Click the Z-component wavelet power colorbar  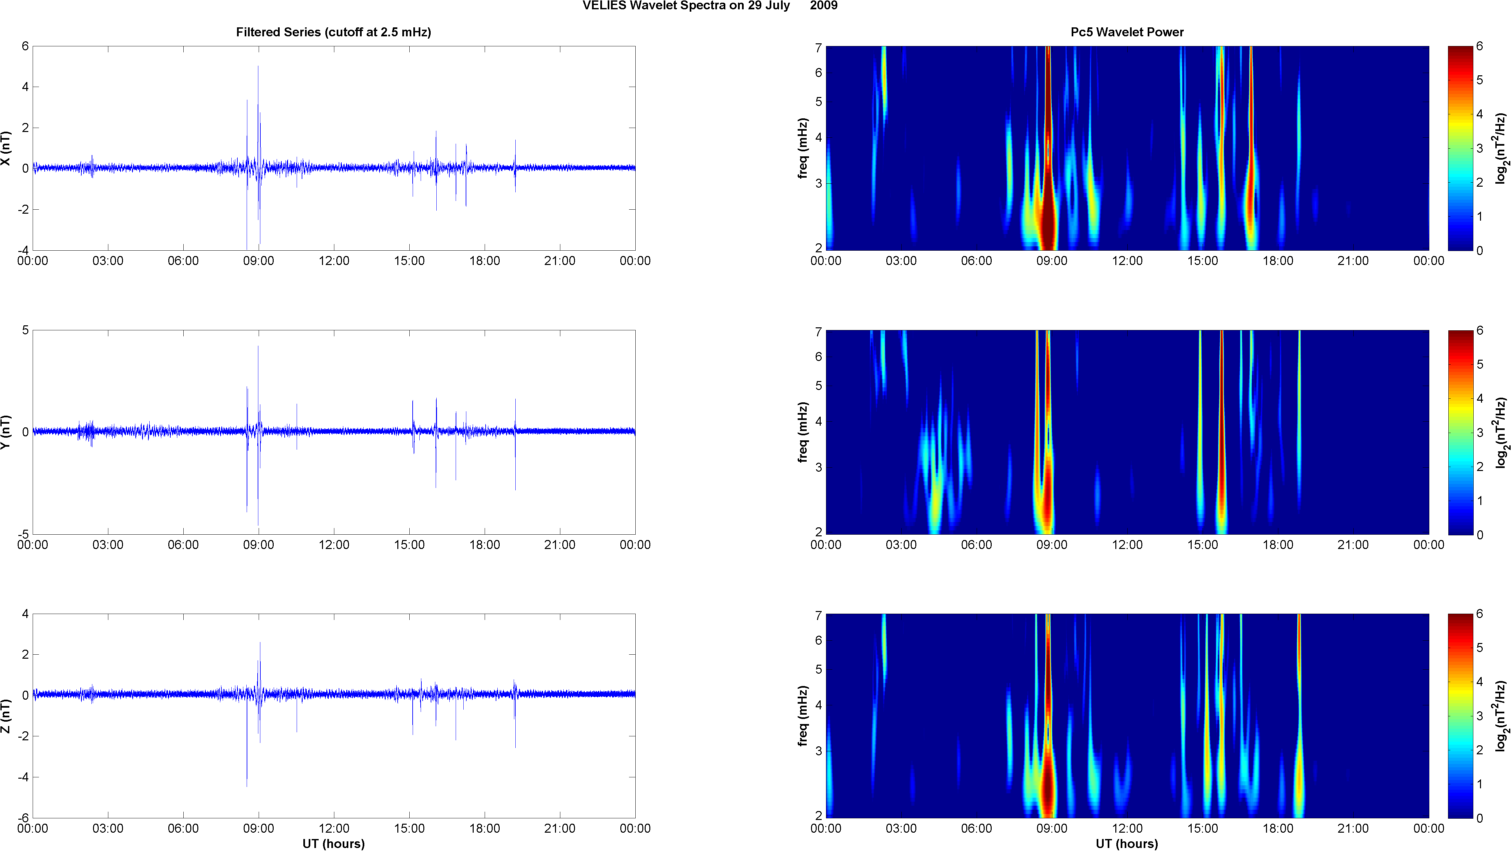(1460, 716)
